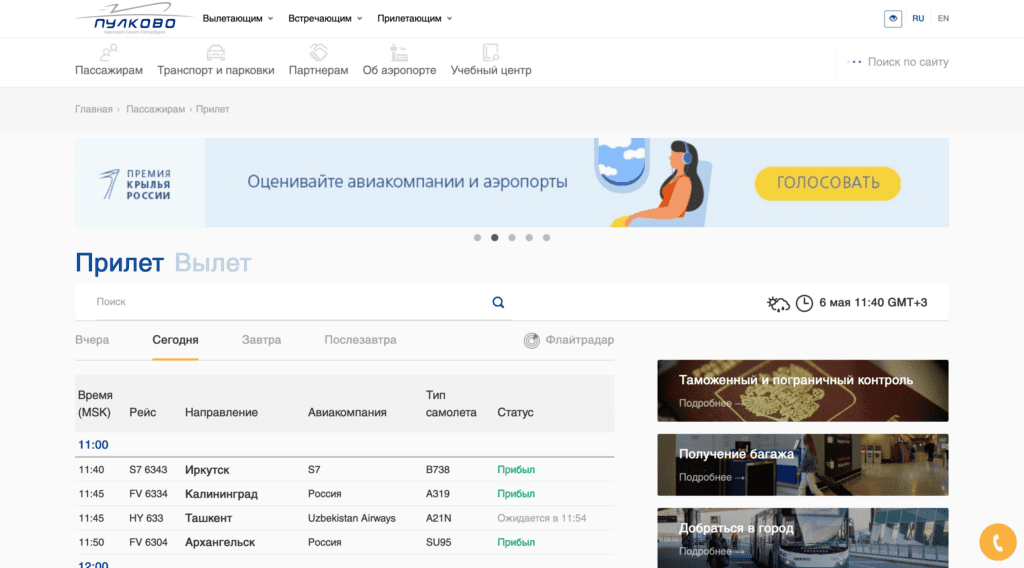
Task: Open Таможенный и пограничный контроль card
Action: [x=803, y=390]
